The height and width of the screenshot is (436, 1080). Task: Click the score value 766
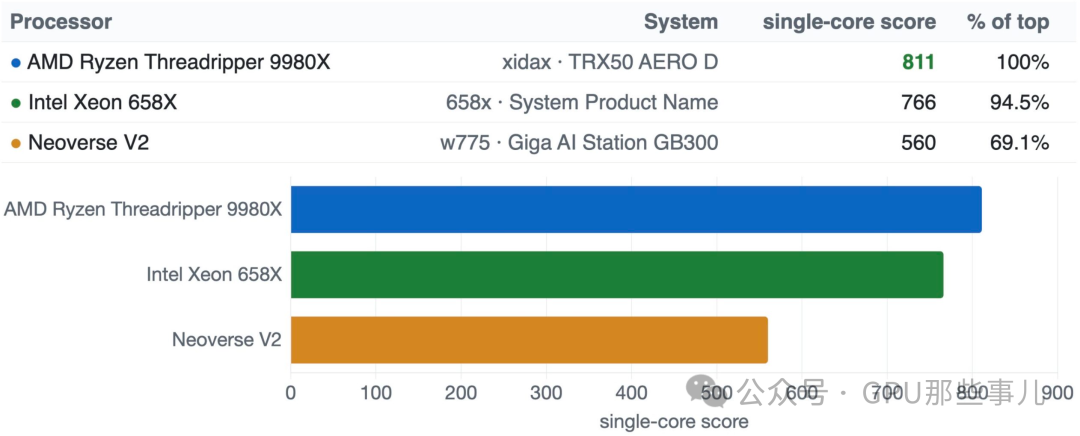918,103
